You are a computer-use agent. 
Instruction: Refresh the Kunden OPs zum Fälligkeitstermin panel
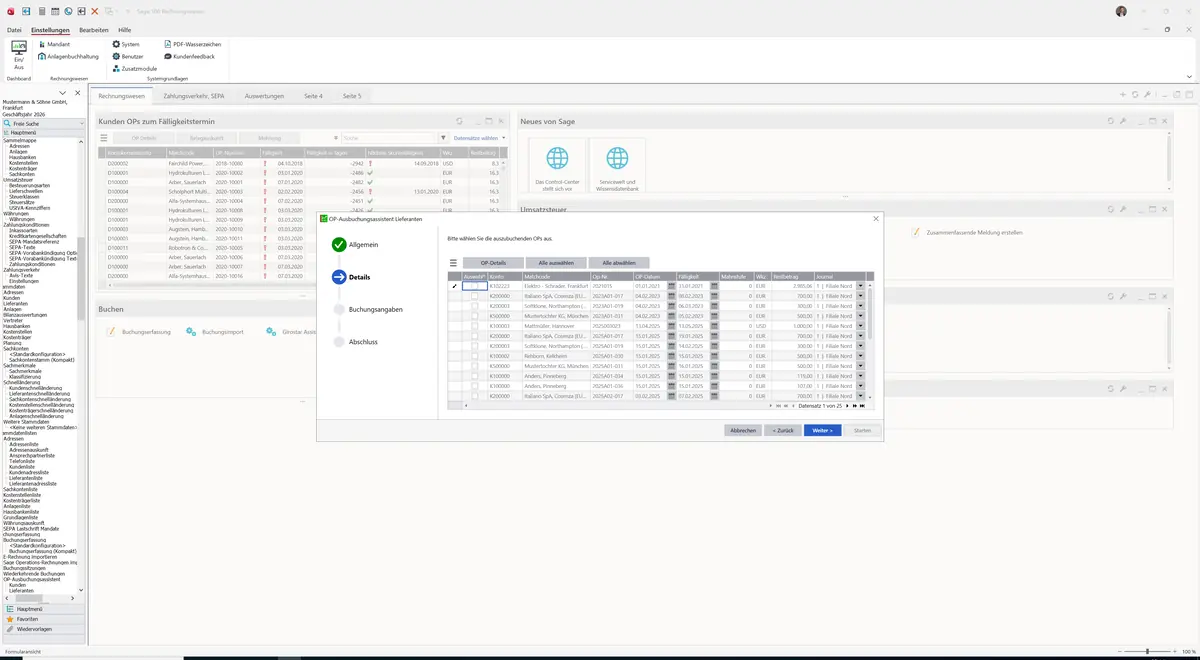459,121
